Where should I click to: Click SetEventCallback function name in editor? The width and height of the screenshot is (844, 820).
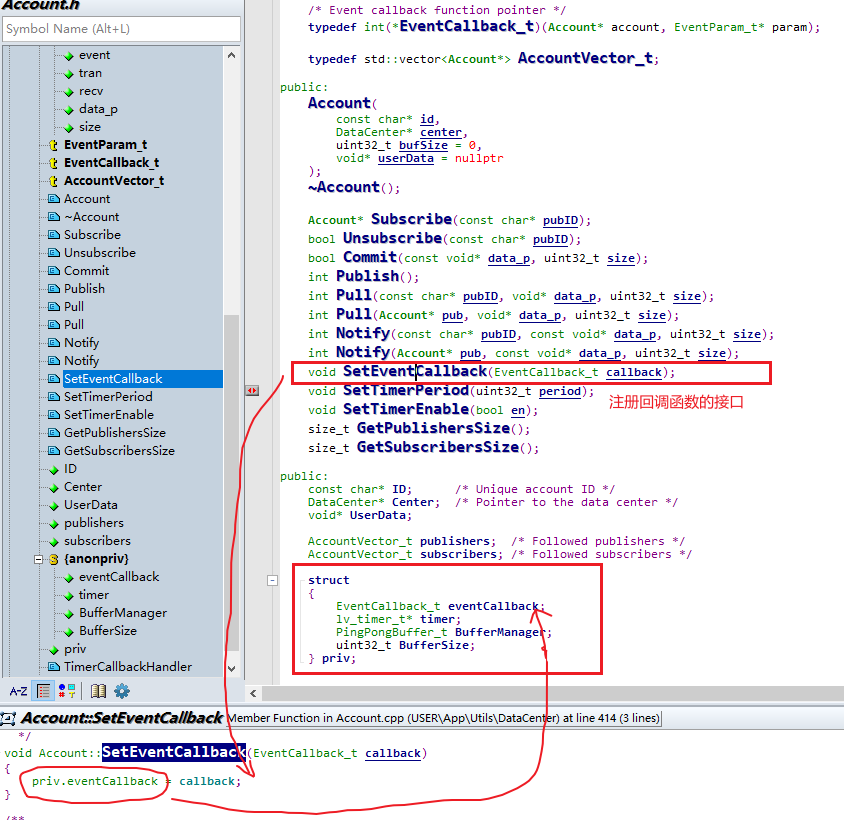(x=415, y=372)
